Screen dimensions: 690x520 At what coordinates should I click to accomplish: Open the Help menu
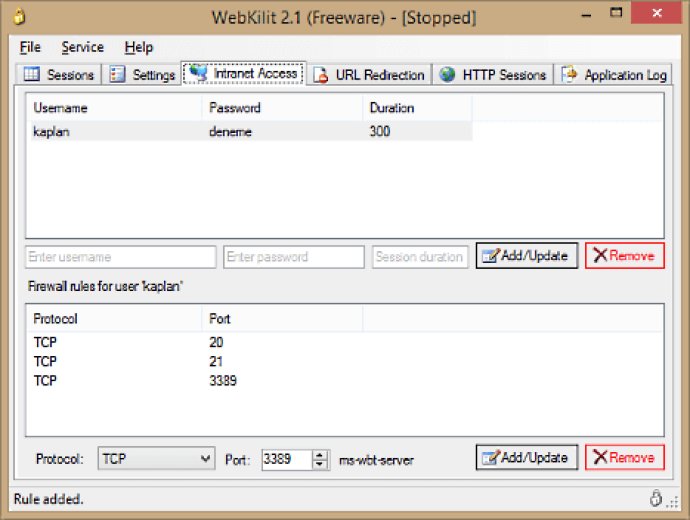point(139,47)
